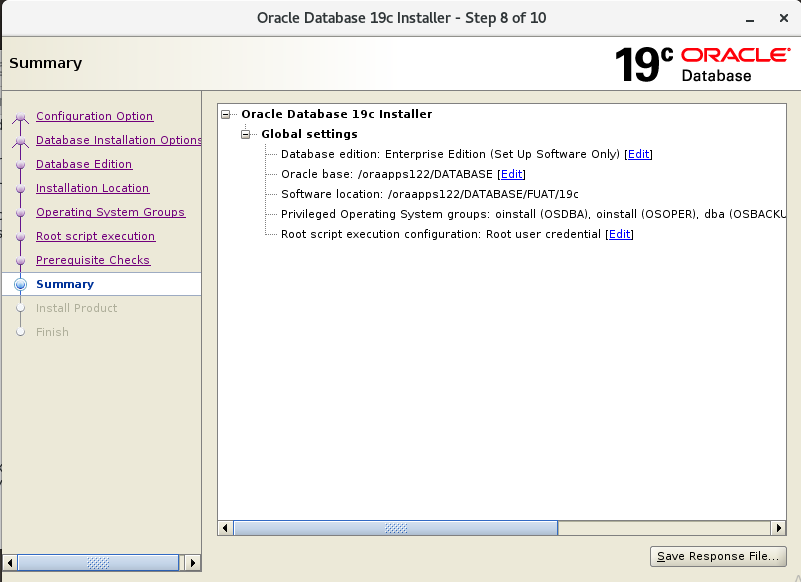Screen dimensions: 801x582
Task: Collapse the Oracle Database 19c Installer tree node
Action: click(x=226, y=114)
